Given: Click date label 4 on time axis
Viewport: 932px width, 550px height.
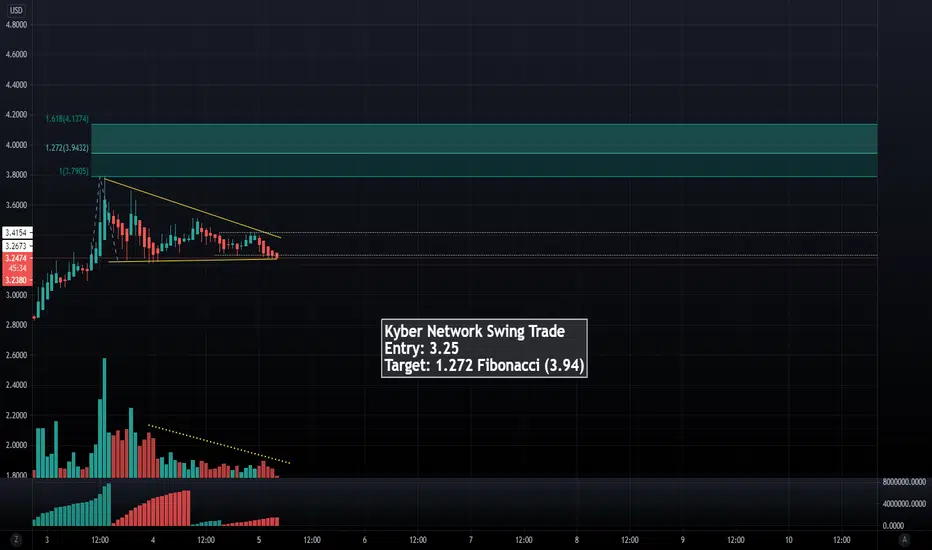Looking at the screenshot, I should (x=153, y=540).
